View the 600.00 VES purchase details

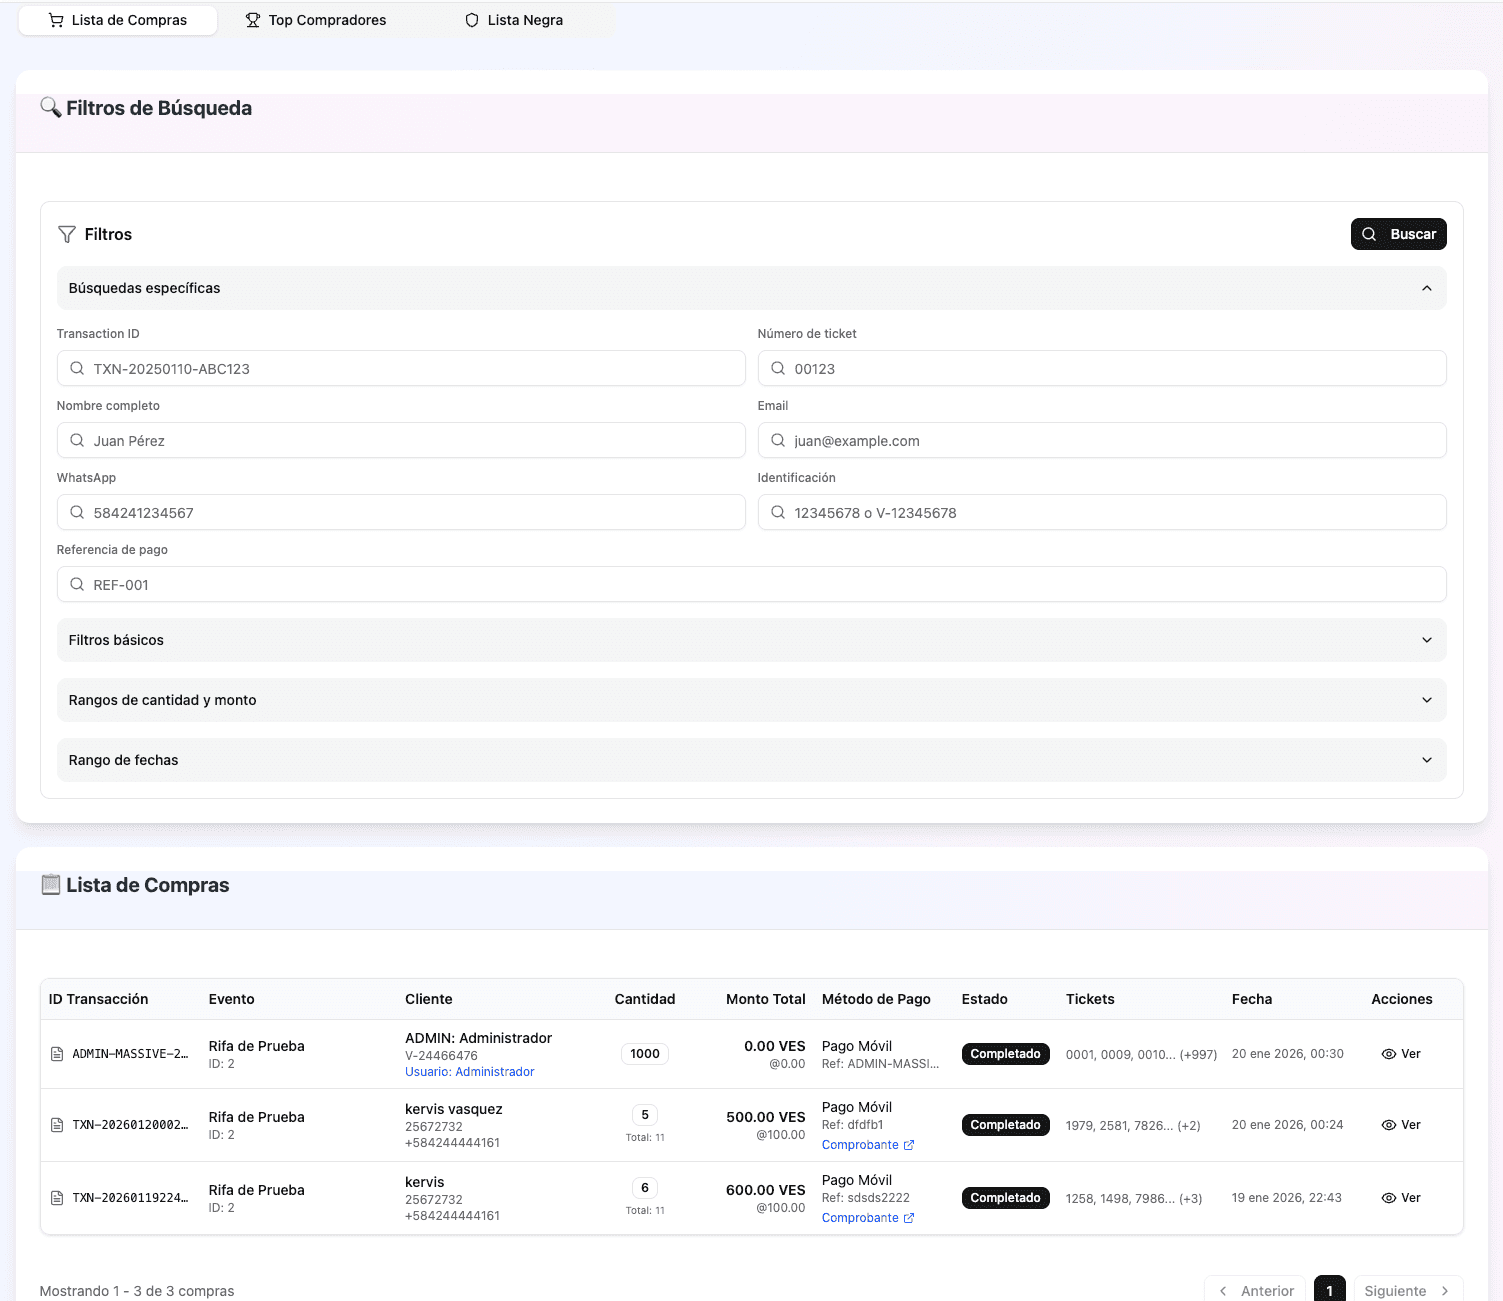1401,1198
